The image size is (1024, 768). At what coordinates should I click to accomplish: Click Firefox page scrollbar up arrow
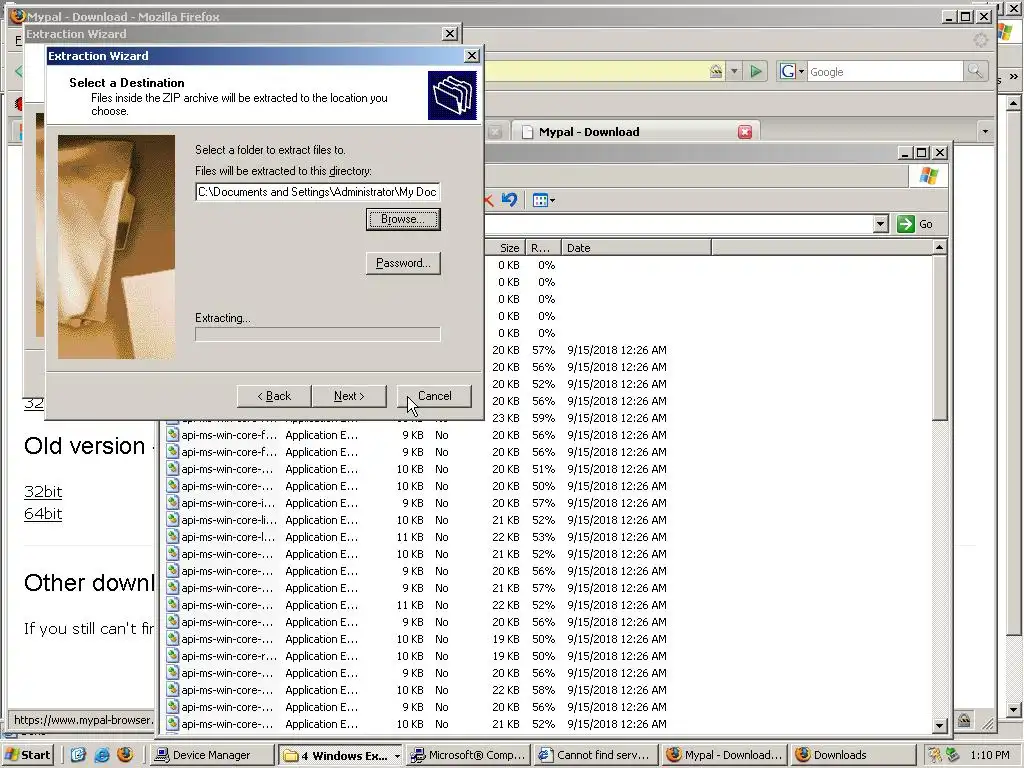tap(1013, 103)
